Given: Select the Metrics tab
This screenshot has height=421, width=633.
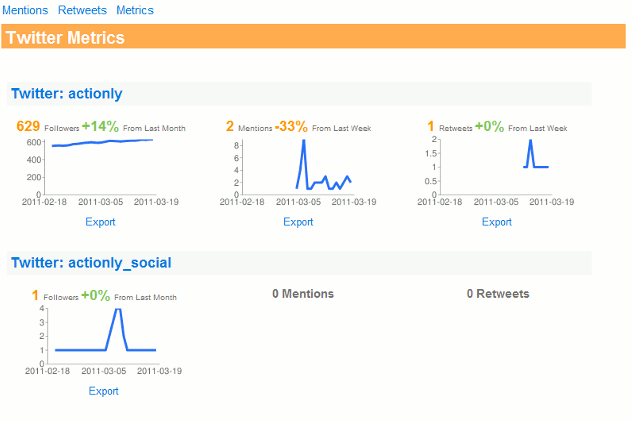Looking at the screenshot, I should click(135, 10).
